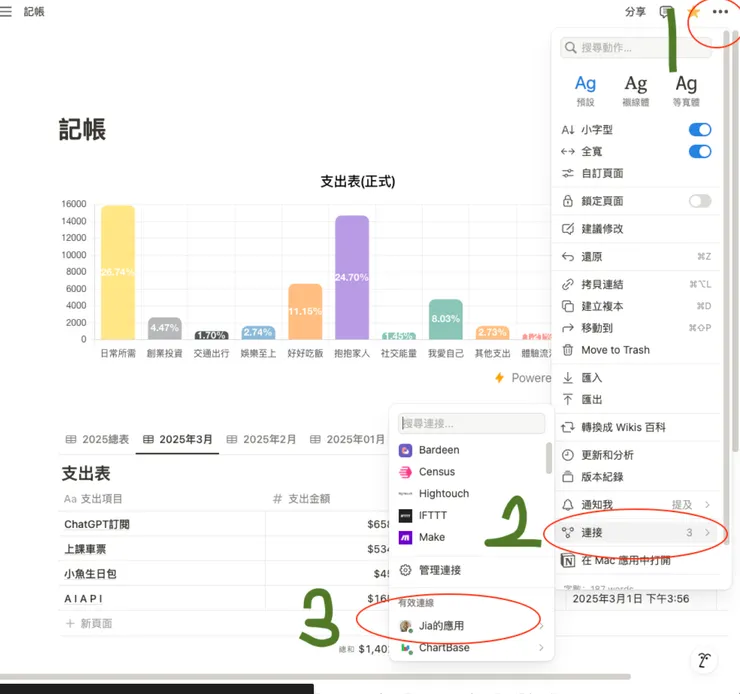The width and height of the screenshot is (740, 694).
Task: Click the Powered by link under chart
Action: click(x=523, y=378)
